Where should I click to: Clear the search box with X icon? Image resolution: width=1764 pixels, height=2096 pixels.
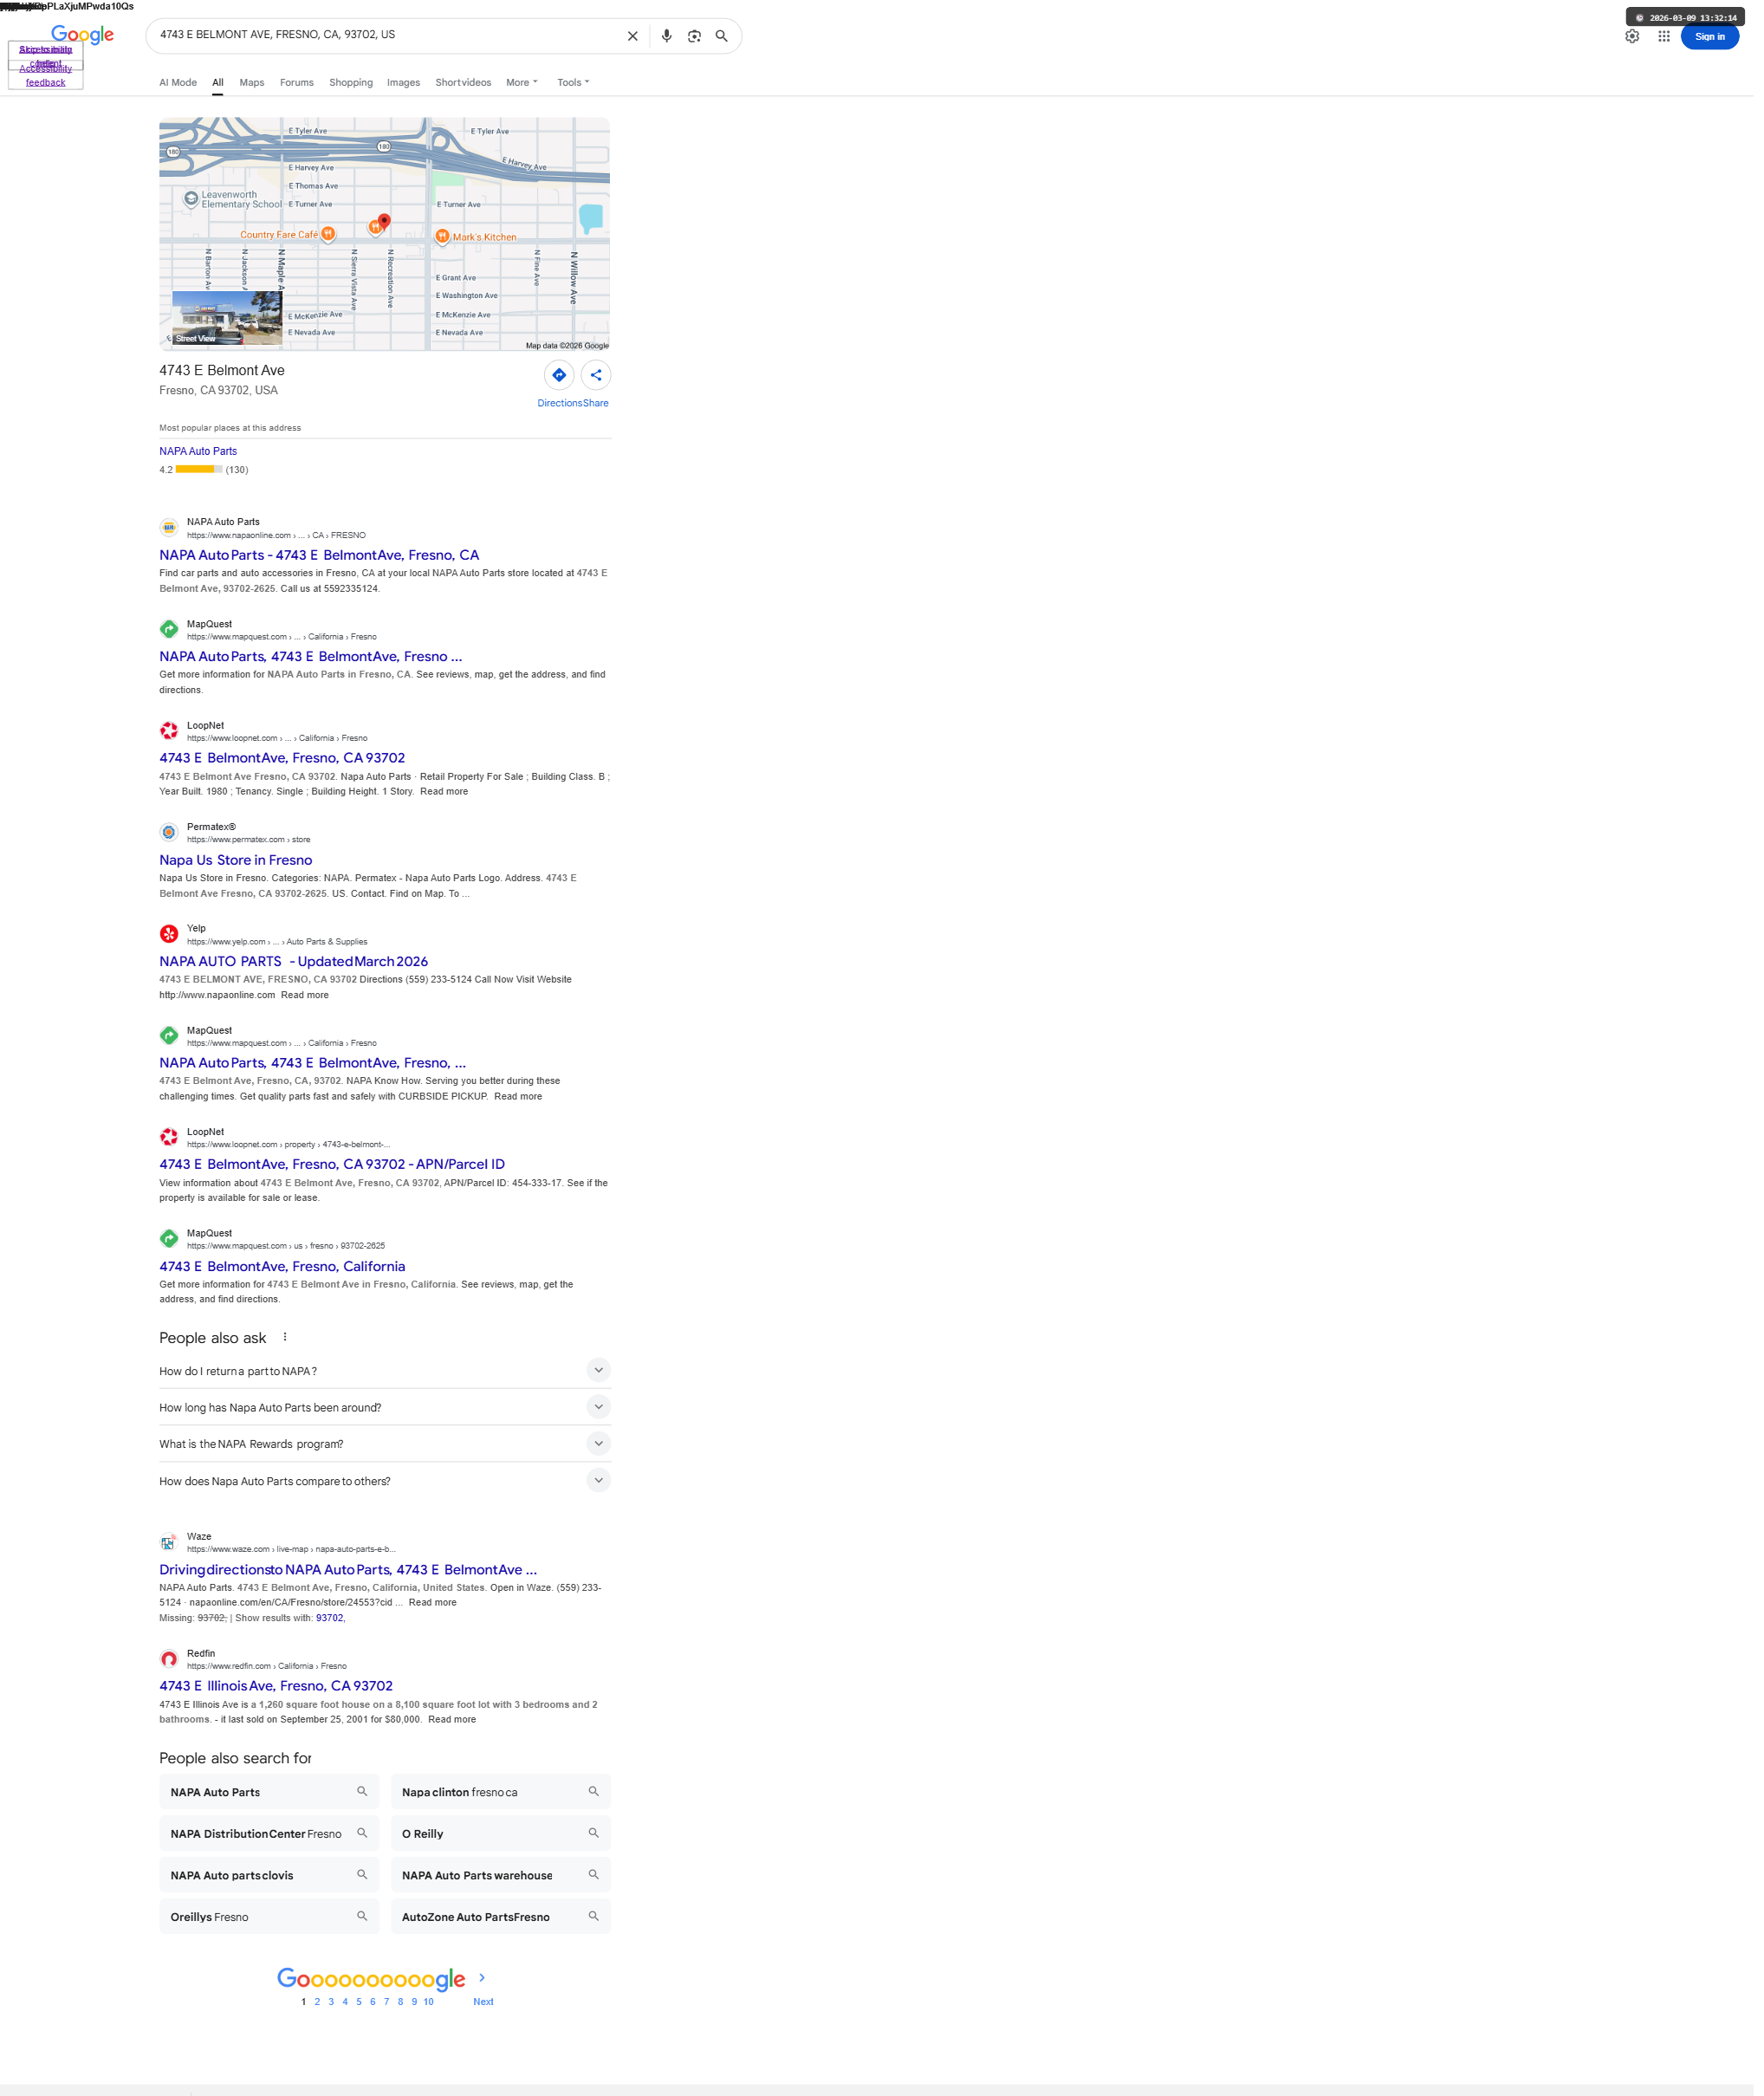click(x=632, y=36)
